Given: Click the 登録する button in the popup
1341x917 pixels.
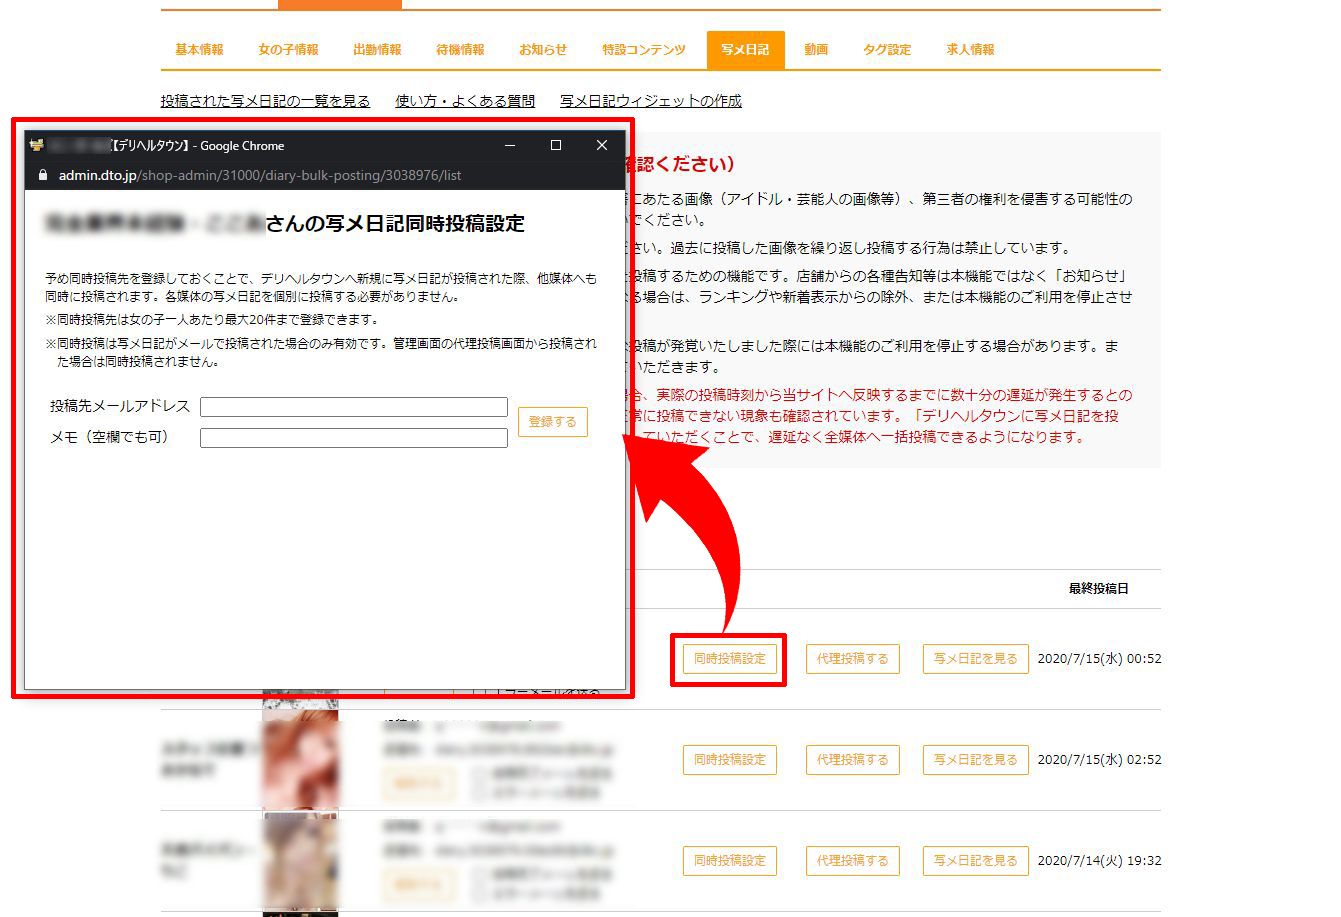Looking at the screenshot, I should point(552,421).
